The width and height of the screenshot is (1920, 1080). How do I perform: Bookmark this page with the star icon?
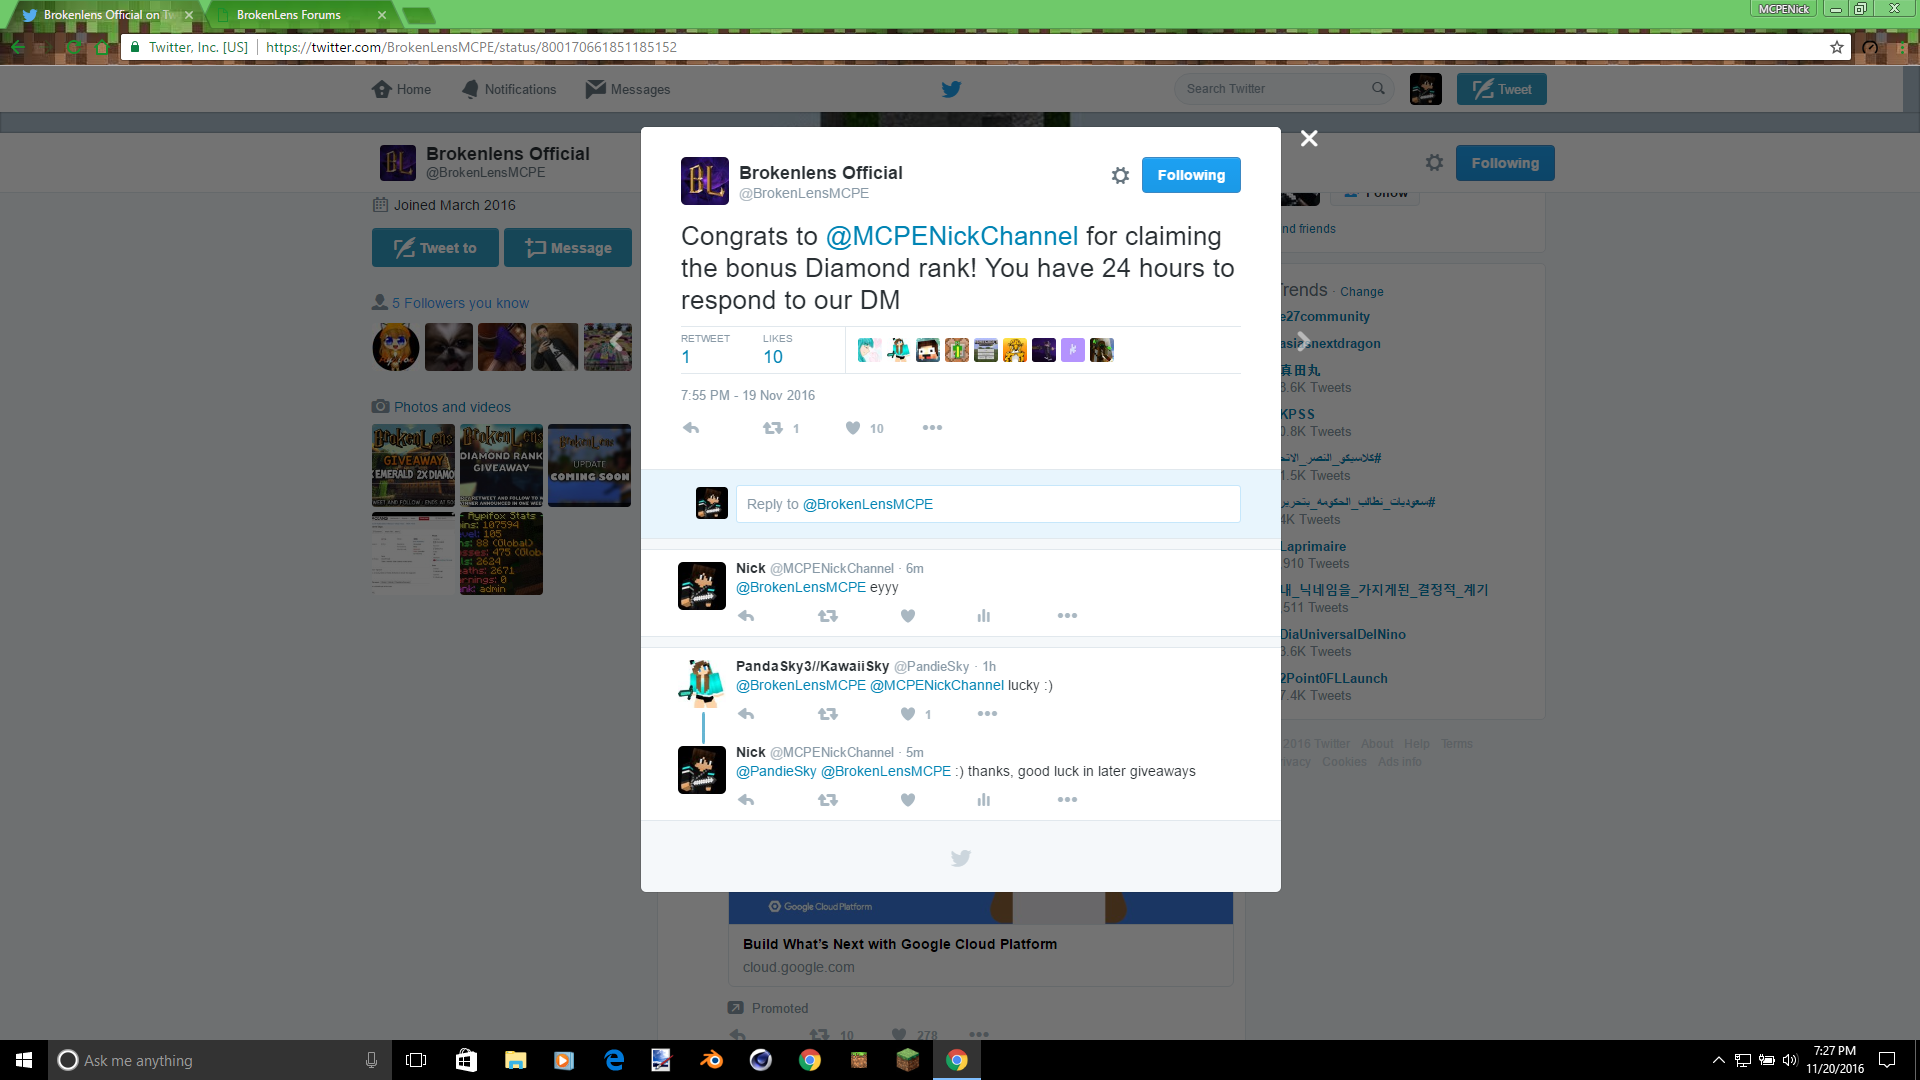coord(1837,47)
